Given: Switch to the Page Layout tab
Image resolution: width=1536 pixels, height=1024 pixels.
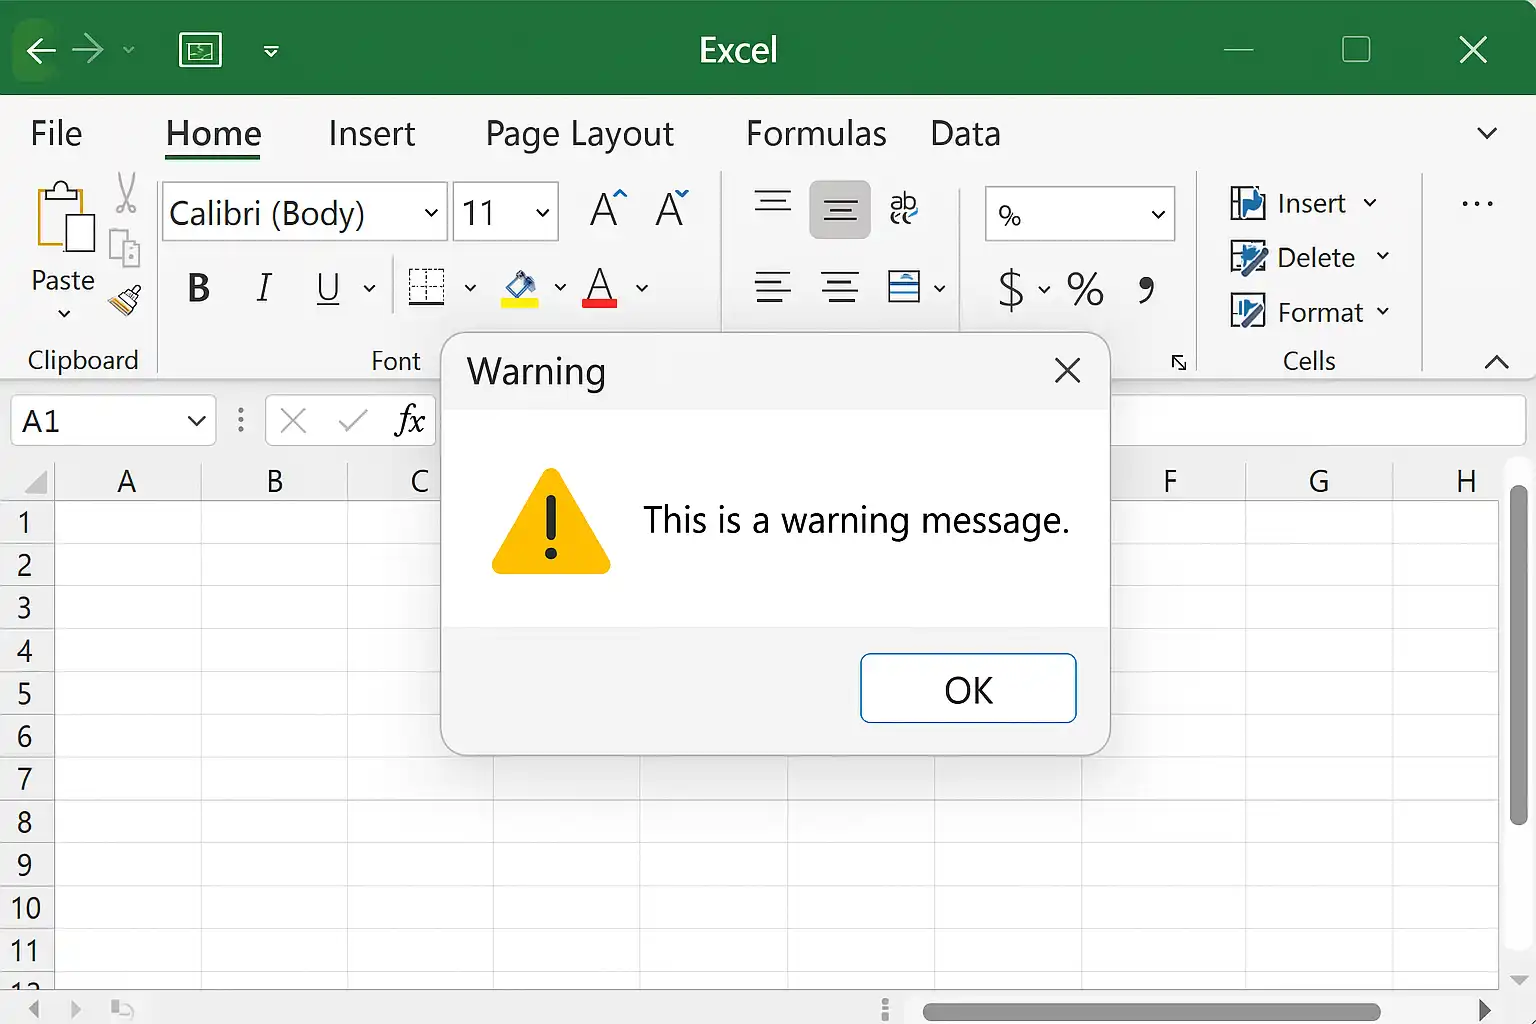Looking at the screenshot, I should click(580, 134).
